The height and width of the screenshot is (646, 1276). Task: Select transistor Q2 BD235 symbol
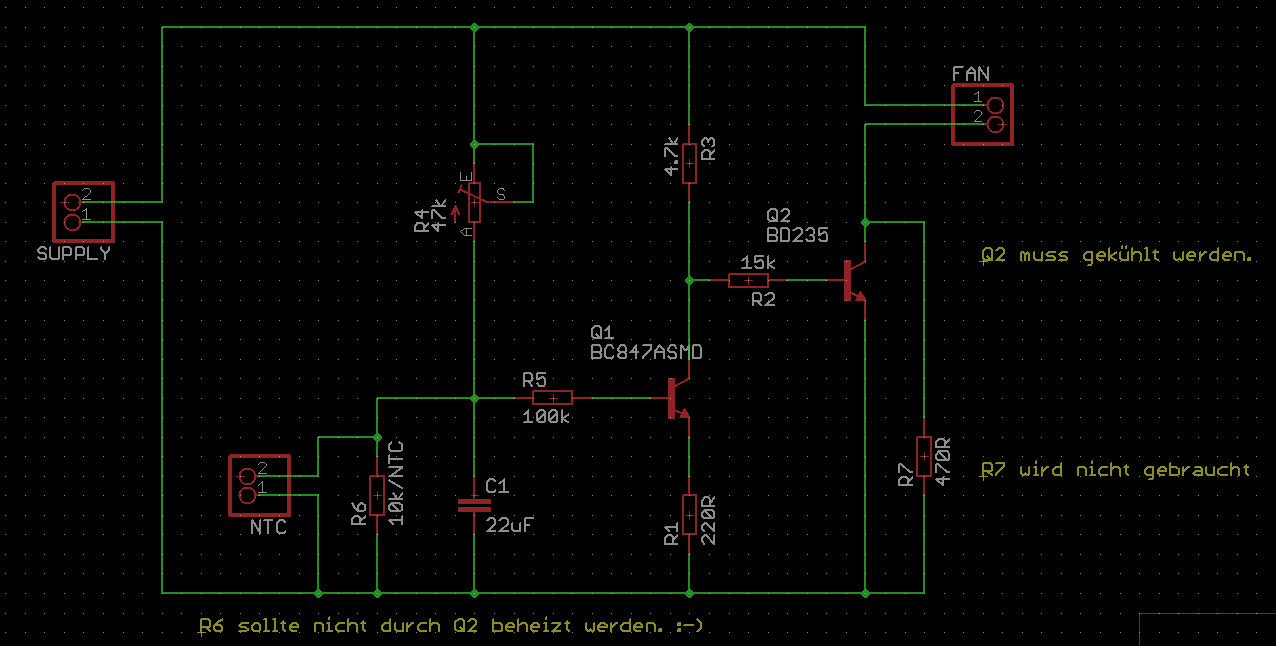click(x=855, y=281)
